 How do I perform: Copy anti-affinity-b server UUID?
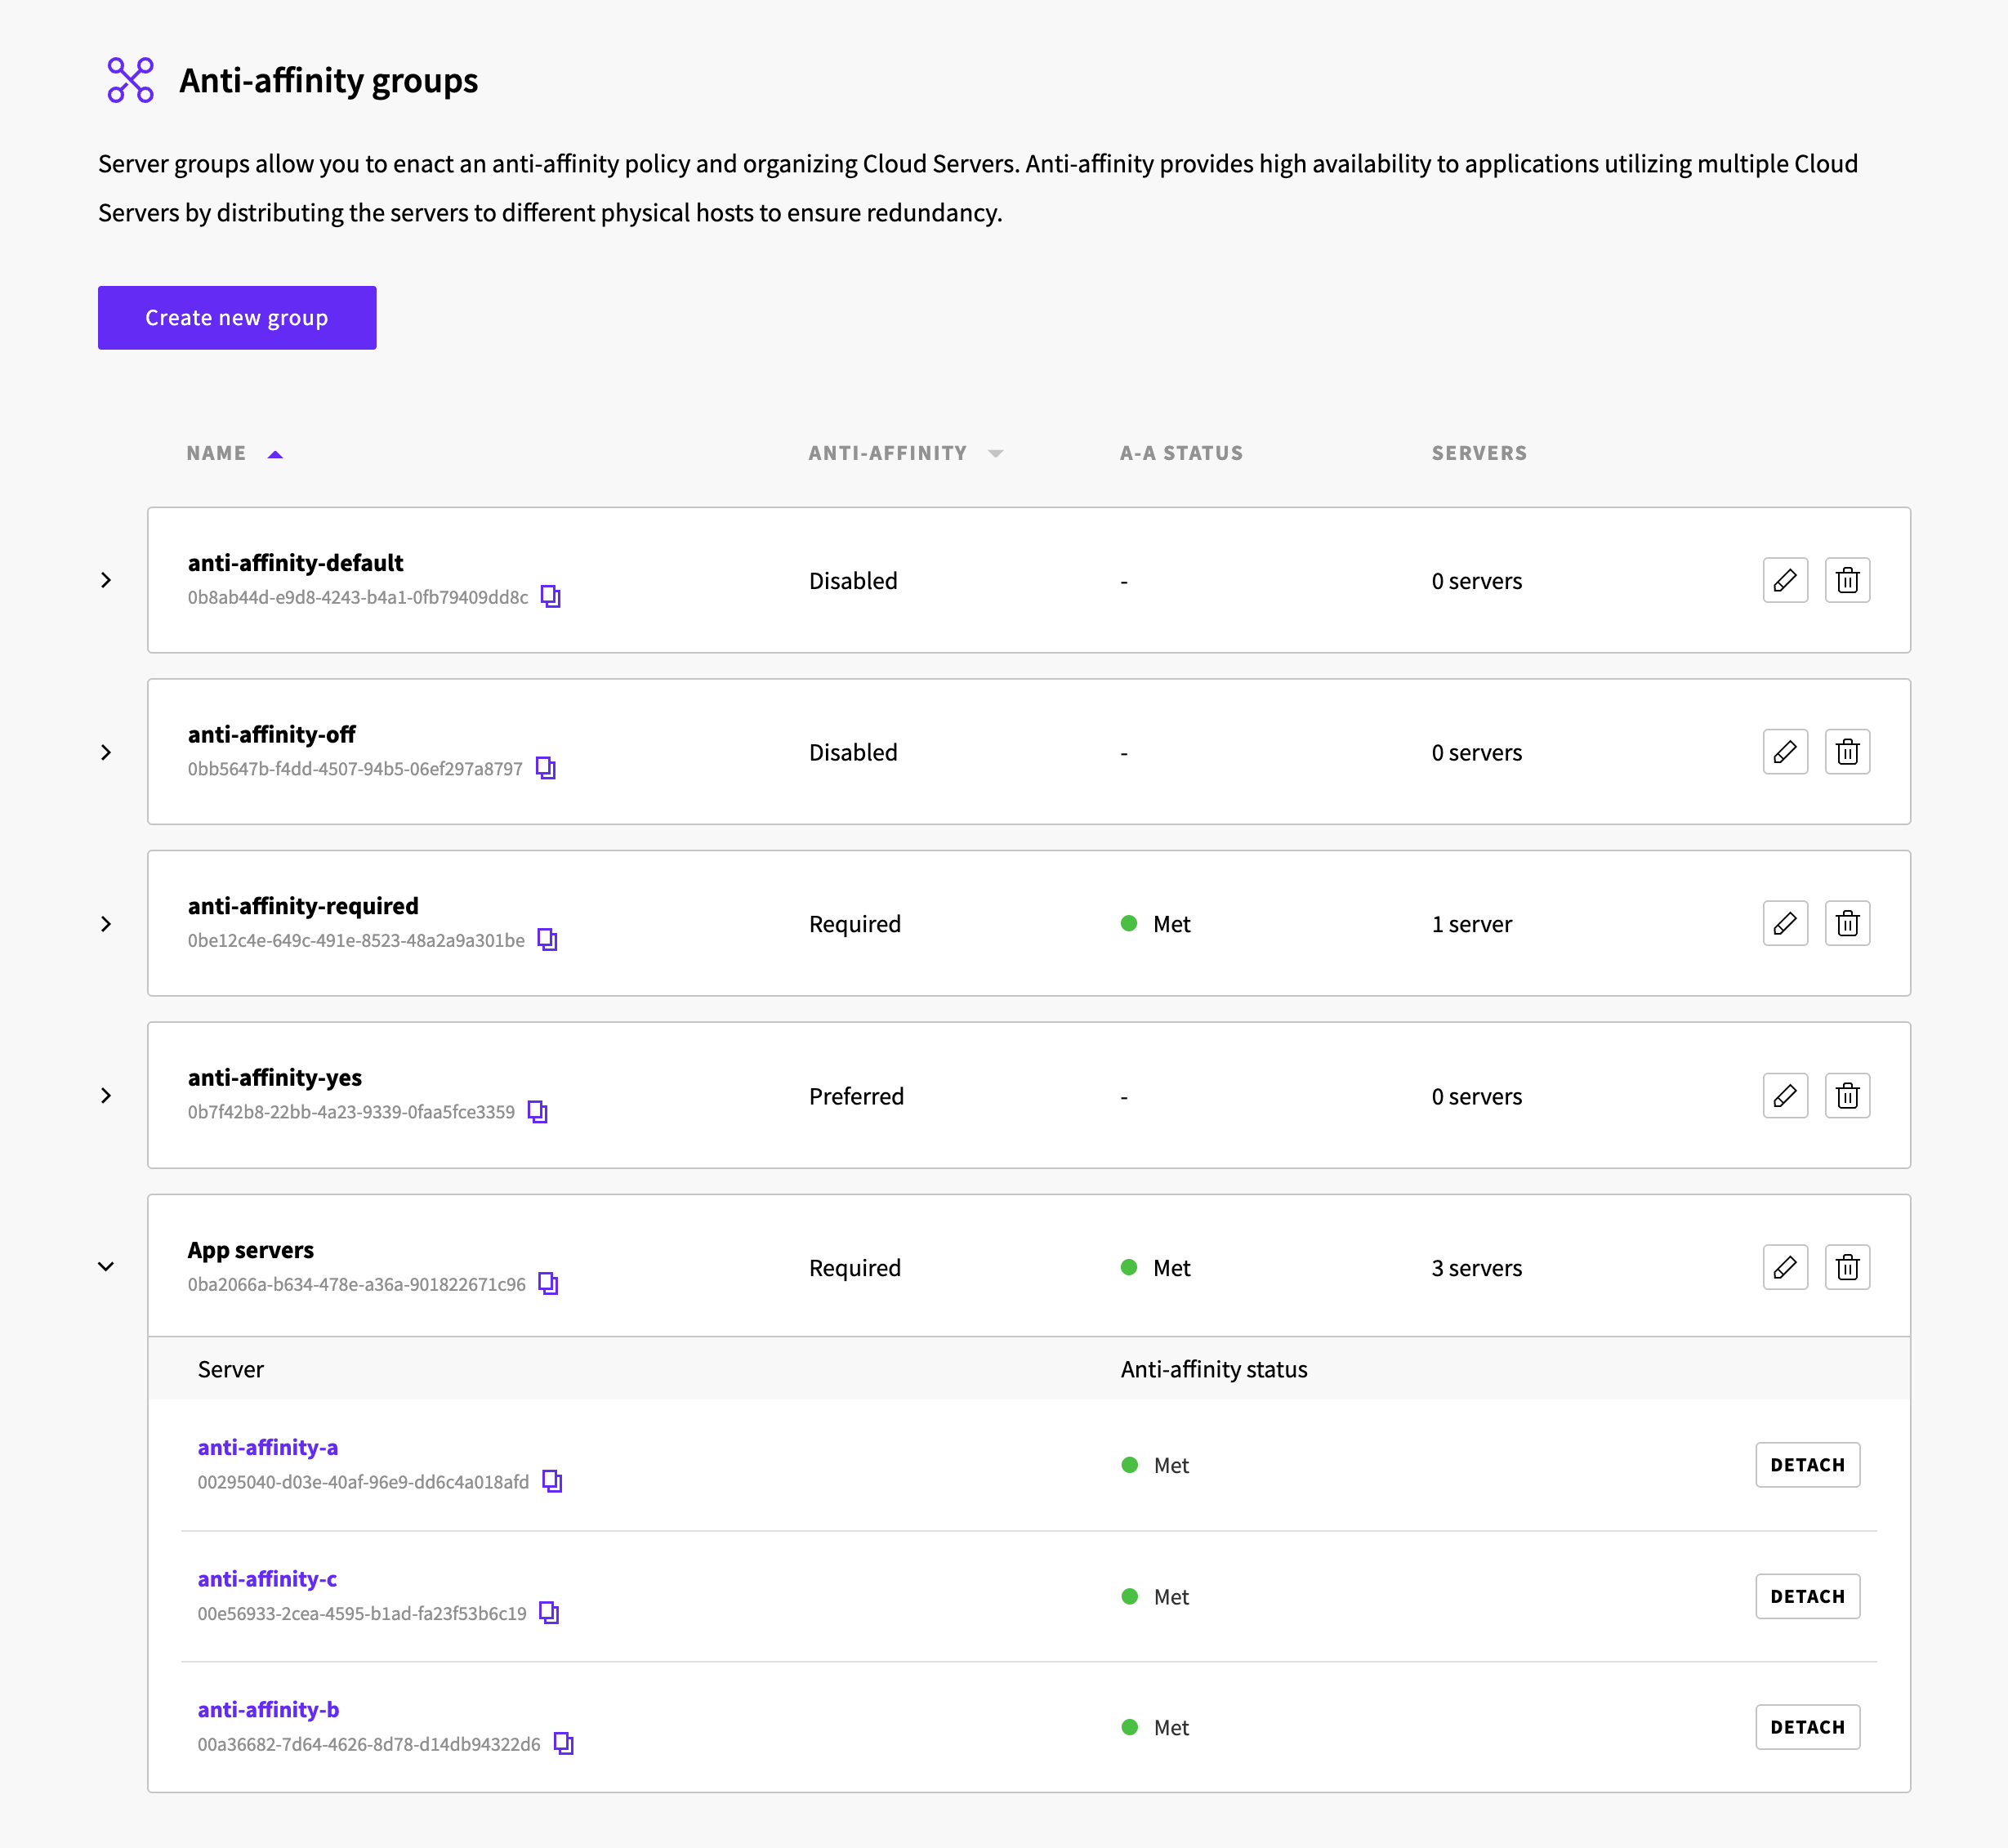point(564,1744)
